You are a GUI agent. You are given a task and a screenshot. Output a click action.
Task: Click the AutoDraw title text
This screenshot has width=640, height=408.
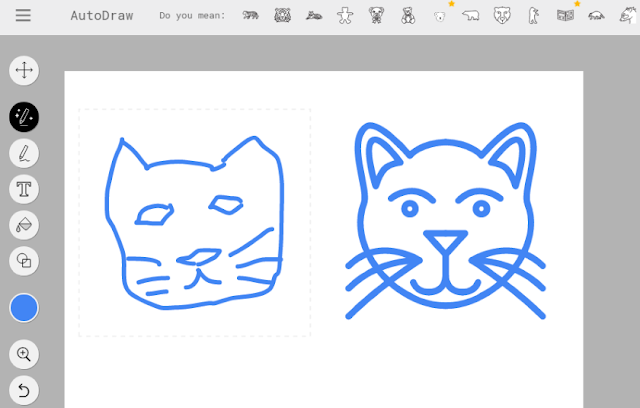(102, 16)
